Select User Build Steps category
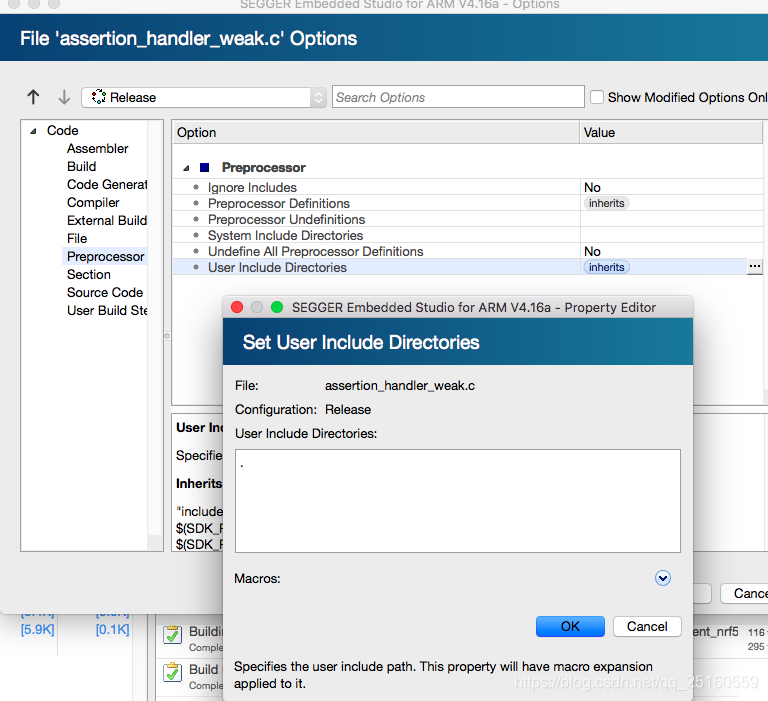The width and height of the screenshot is (768, 701). pos(107,311)
